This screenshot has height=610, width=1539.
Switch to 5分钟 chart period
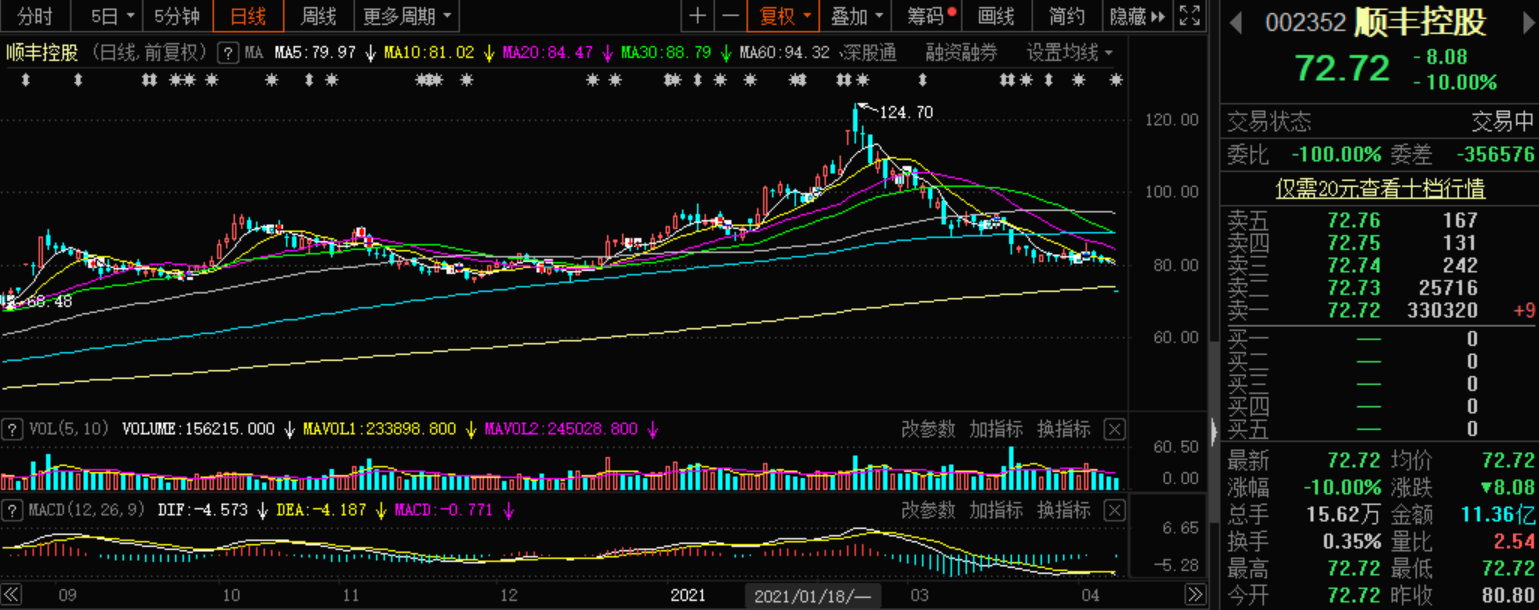[x=177, y=16]
